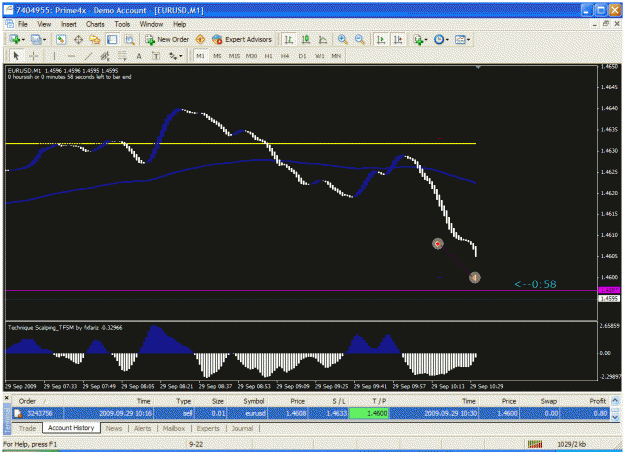Select order 3243756 history row

pyautogui.click(x=311, y=413)
